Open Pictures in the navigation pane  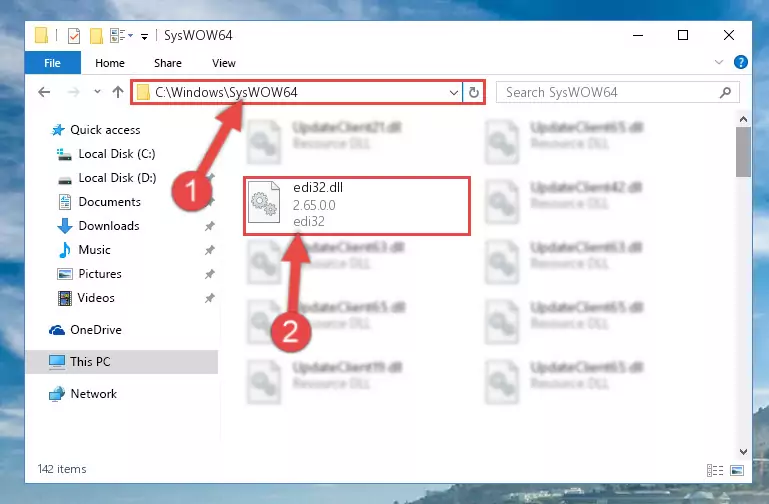100,274
